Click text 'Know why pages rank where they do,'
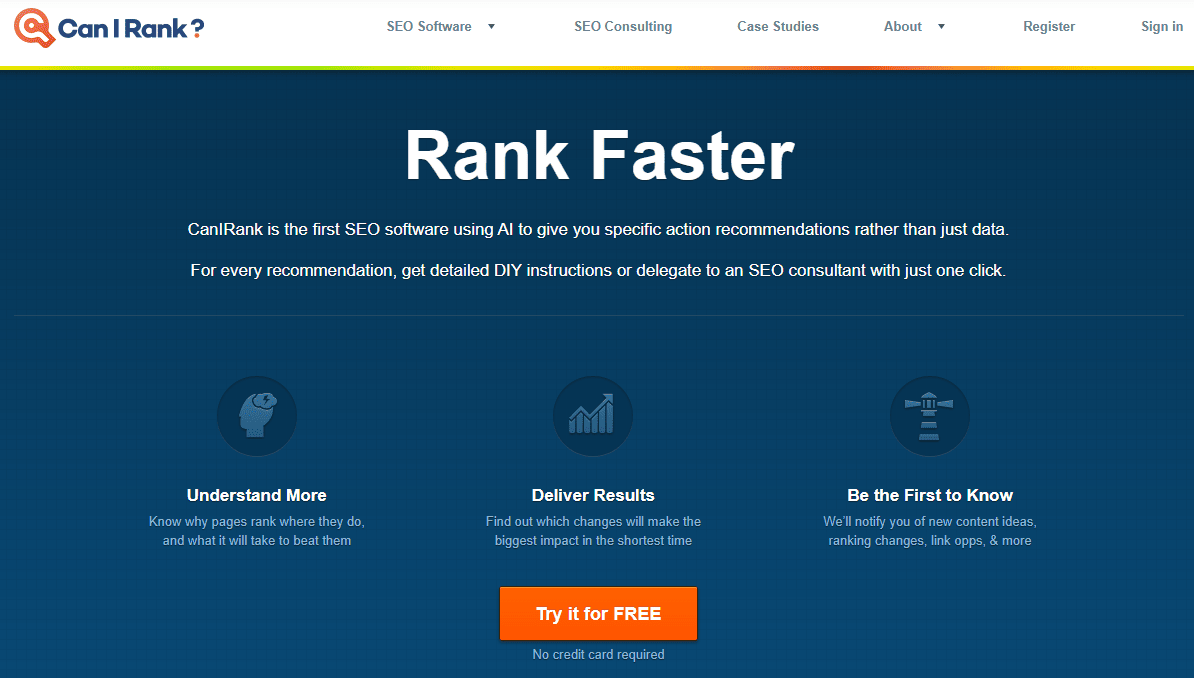1194x678 pixels. 257,522
